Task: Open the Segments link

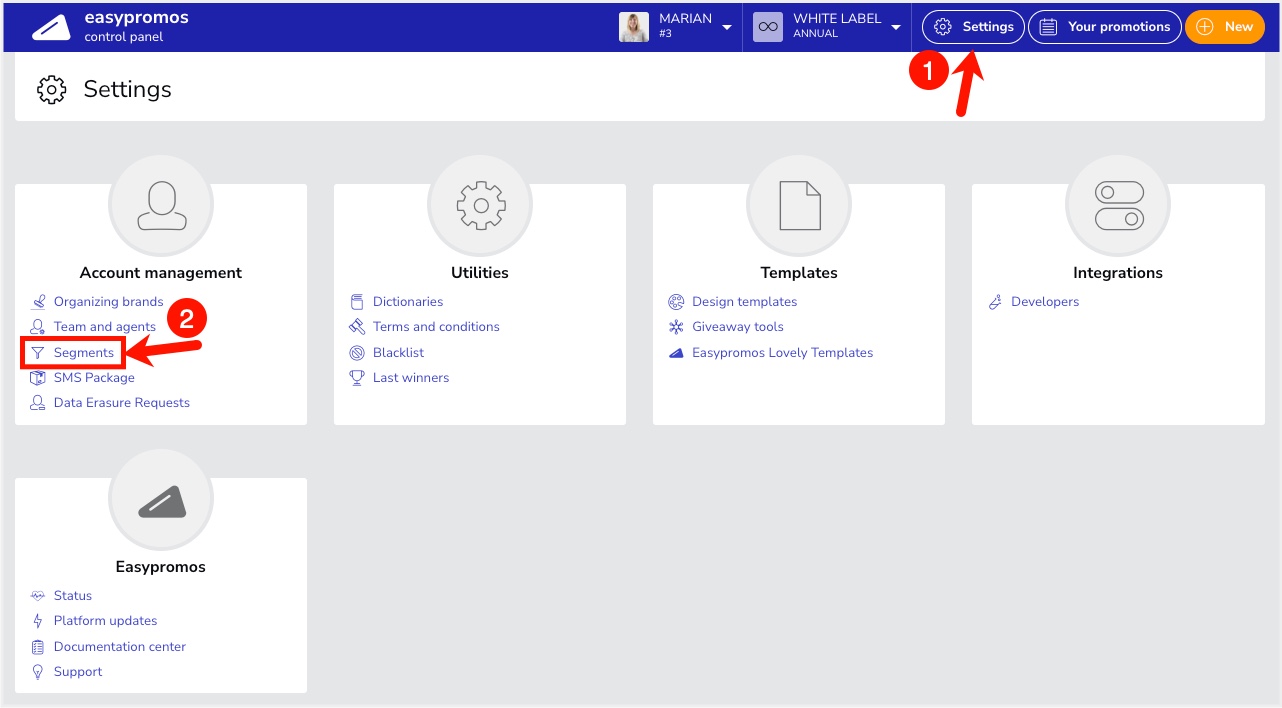Action: pyautogui.click(x=84, y=352)
